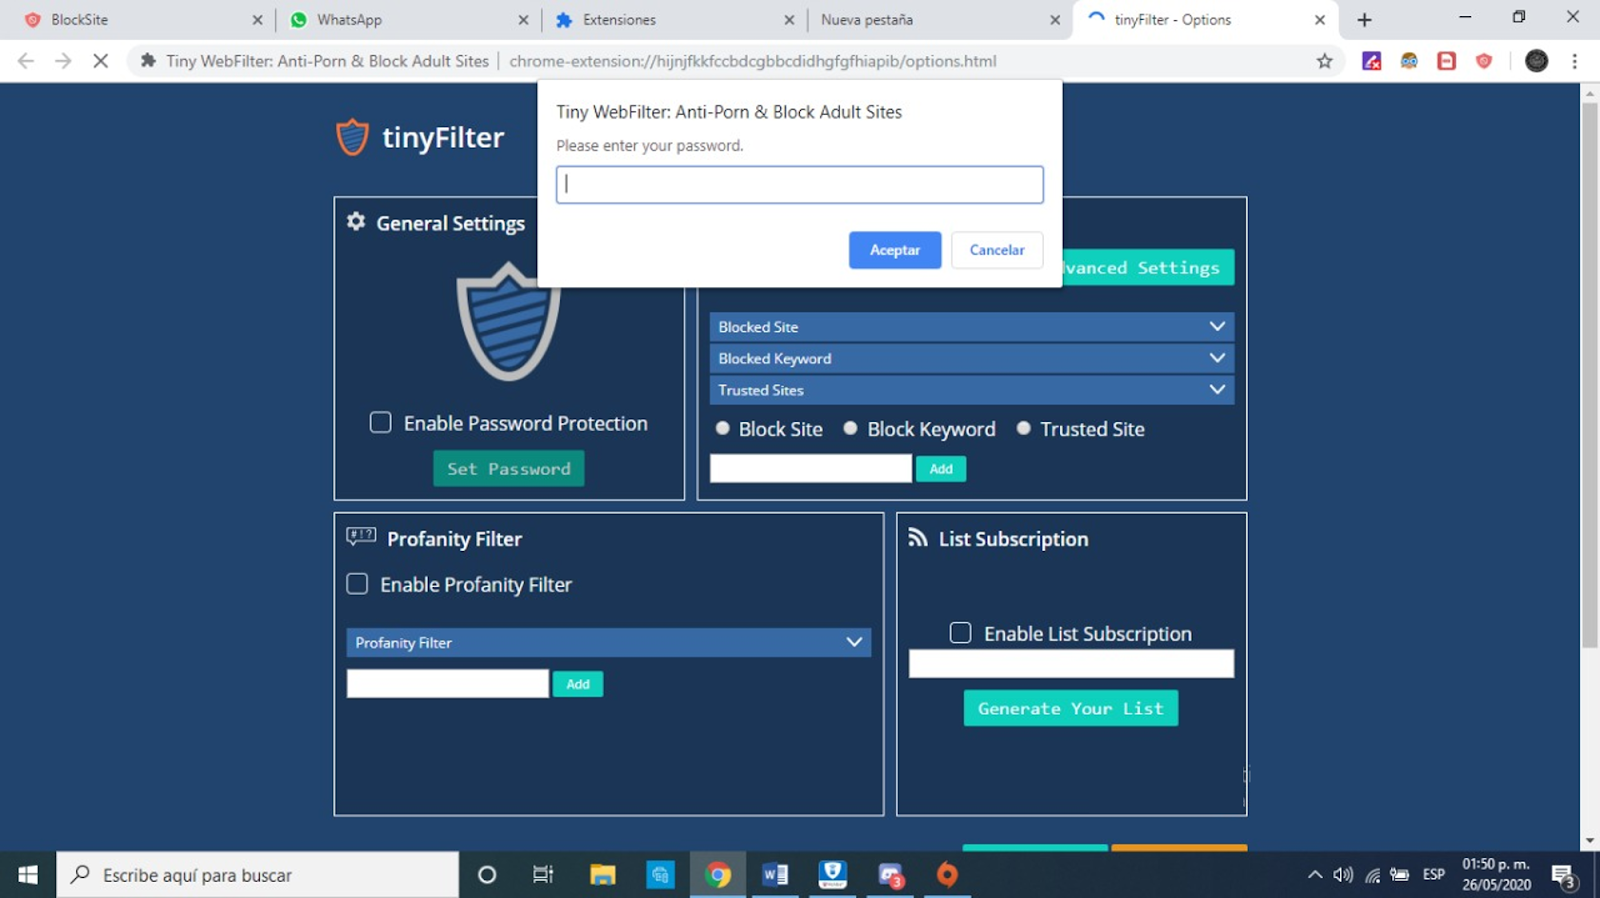1600x898 pixels.
Task: Expand the Blocked Keyword dropdown
Action: click(971, 358)
